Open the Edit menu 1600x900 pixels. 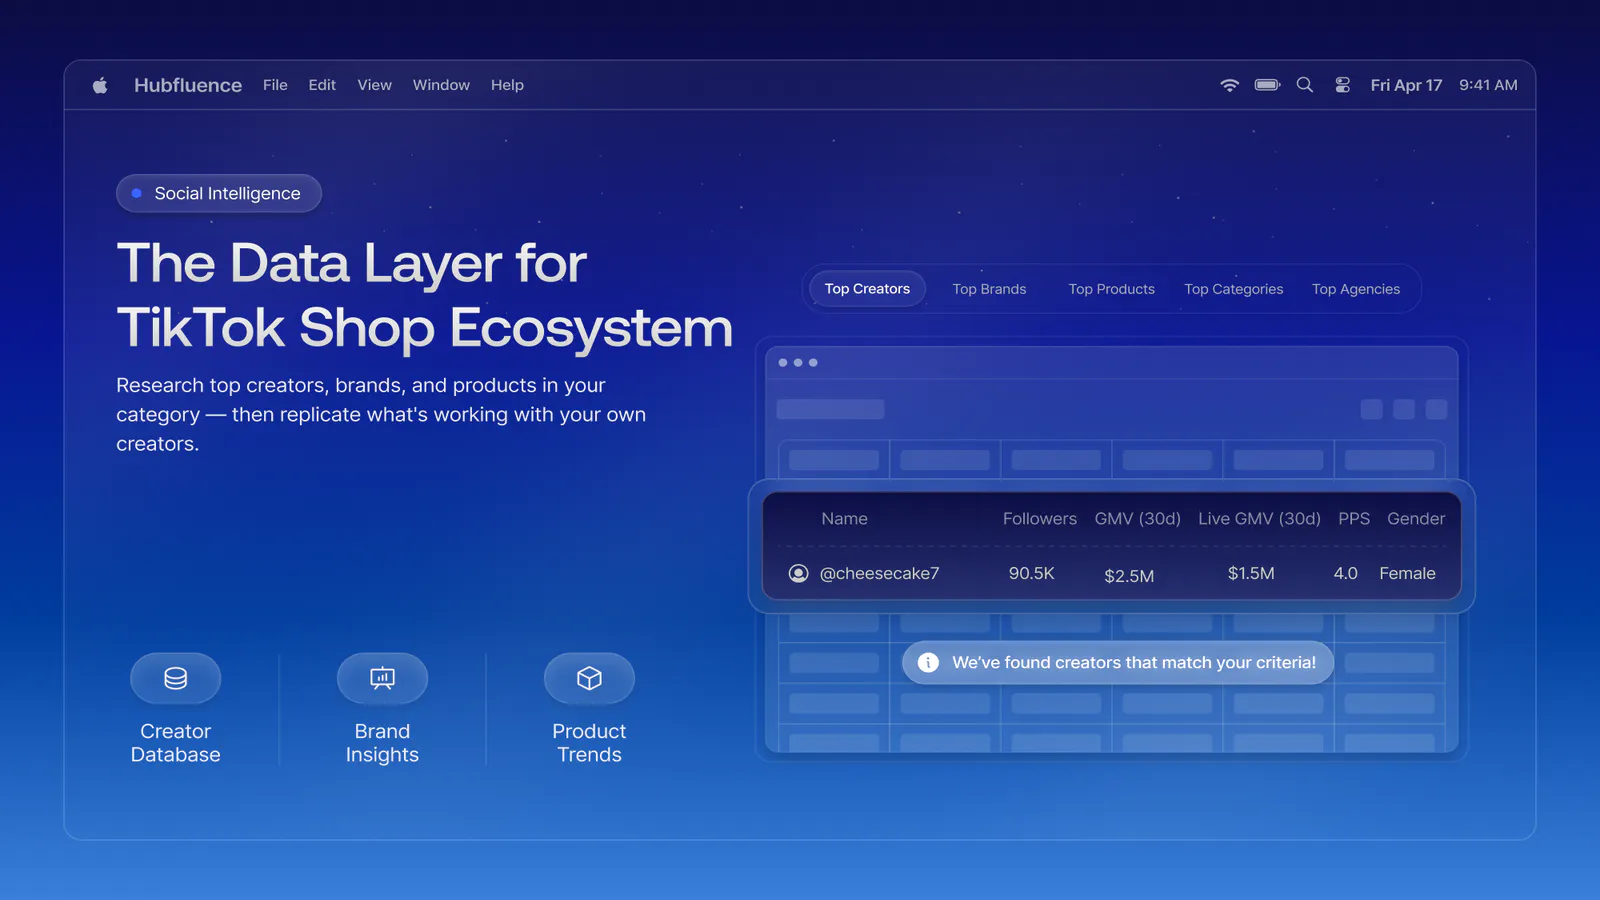point(322,85)
